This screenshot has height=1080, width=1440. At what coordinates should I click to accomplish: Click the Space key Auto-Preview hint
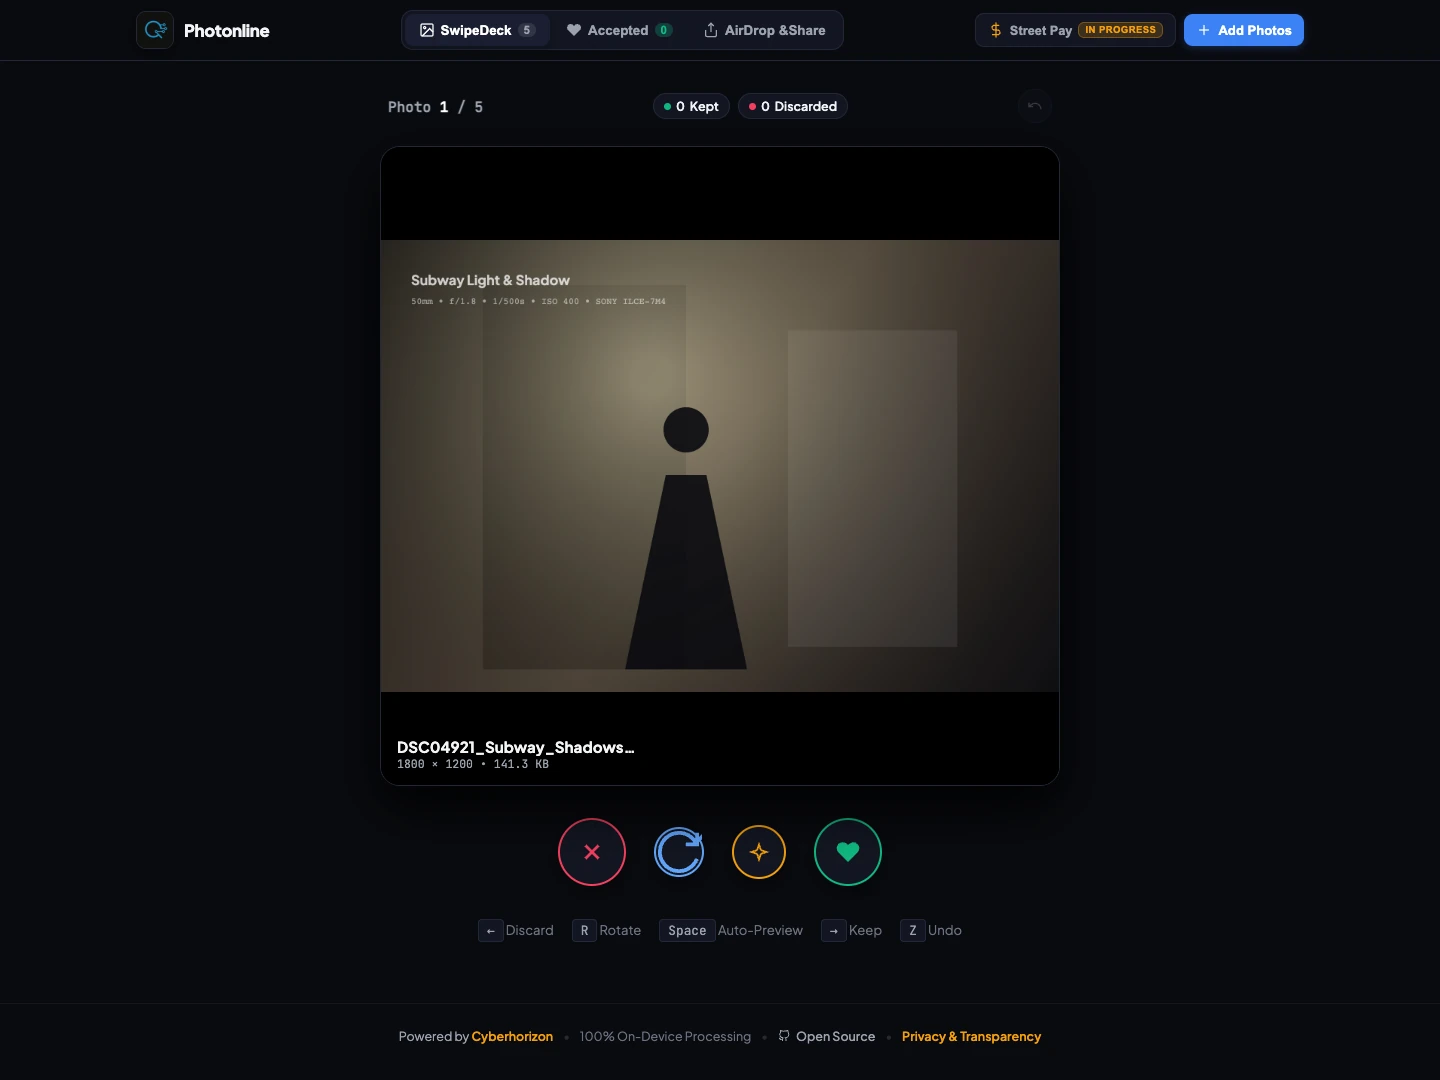[x=731, y=930]
